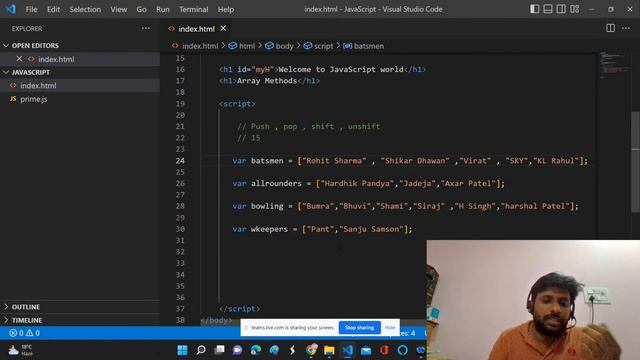Image resolution: width=640 pixels, height=360 pixels.
Task: Click "Sanju Samson" string on line 30
Action: coord(371,229)
